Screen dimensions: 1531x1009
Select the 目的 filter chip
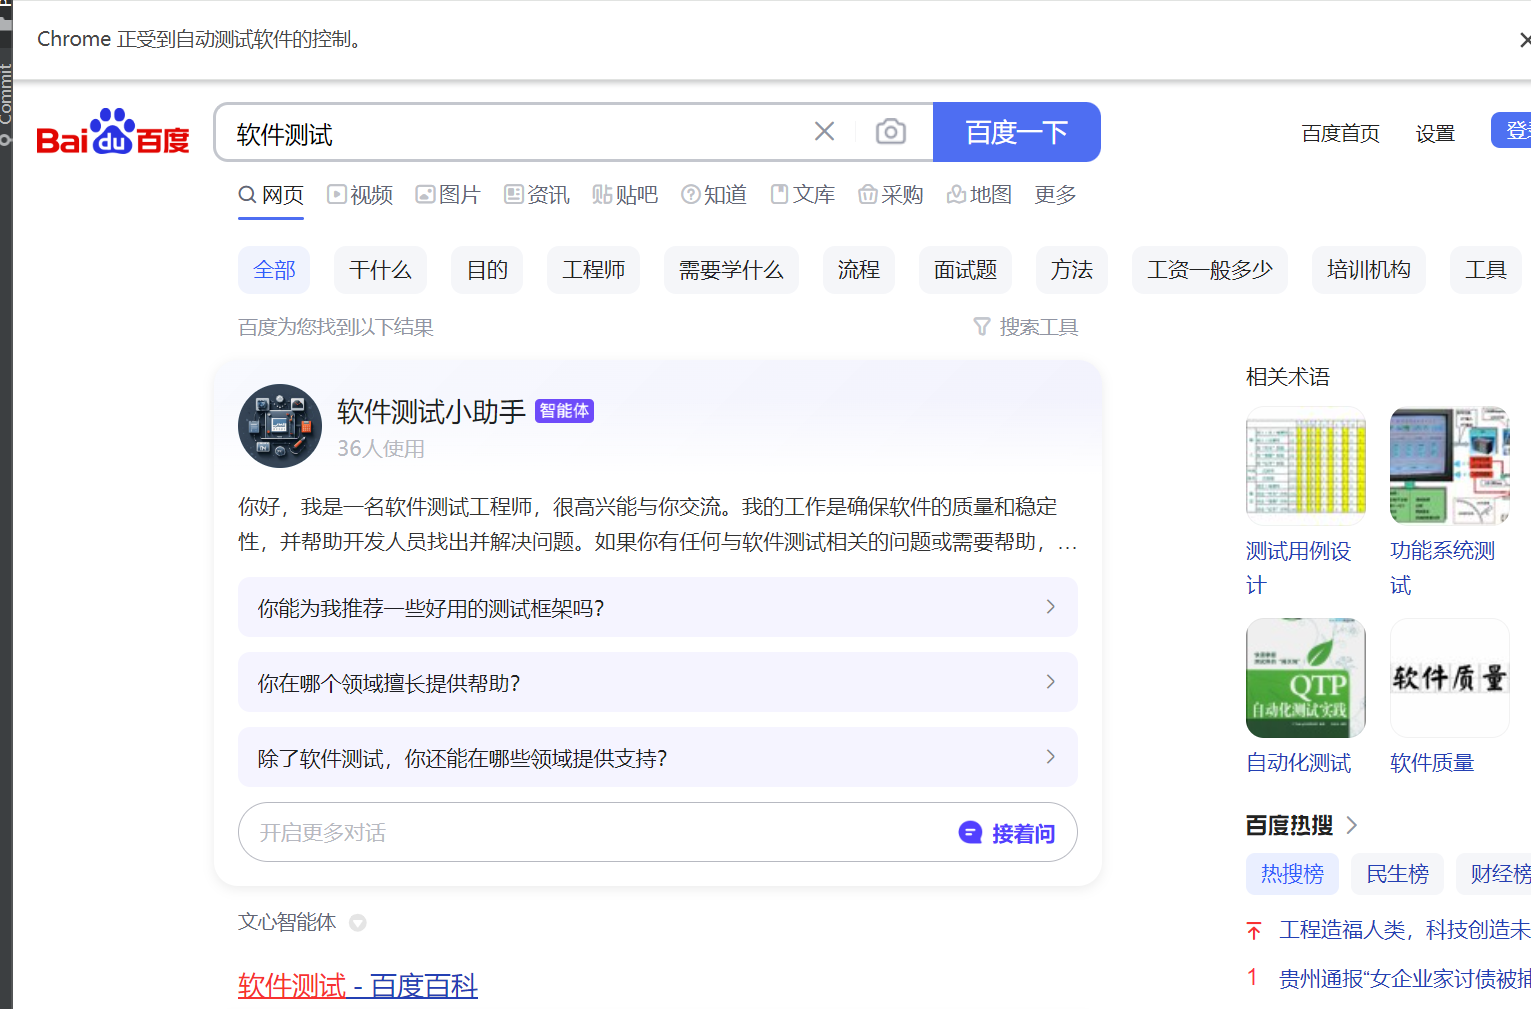[487, 270]
